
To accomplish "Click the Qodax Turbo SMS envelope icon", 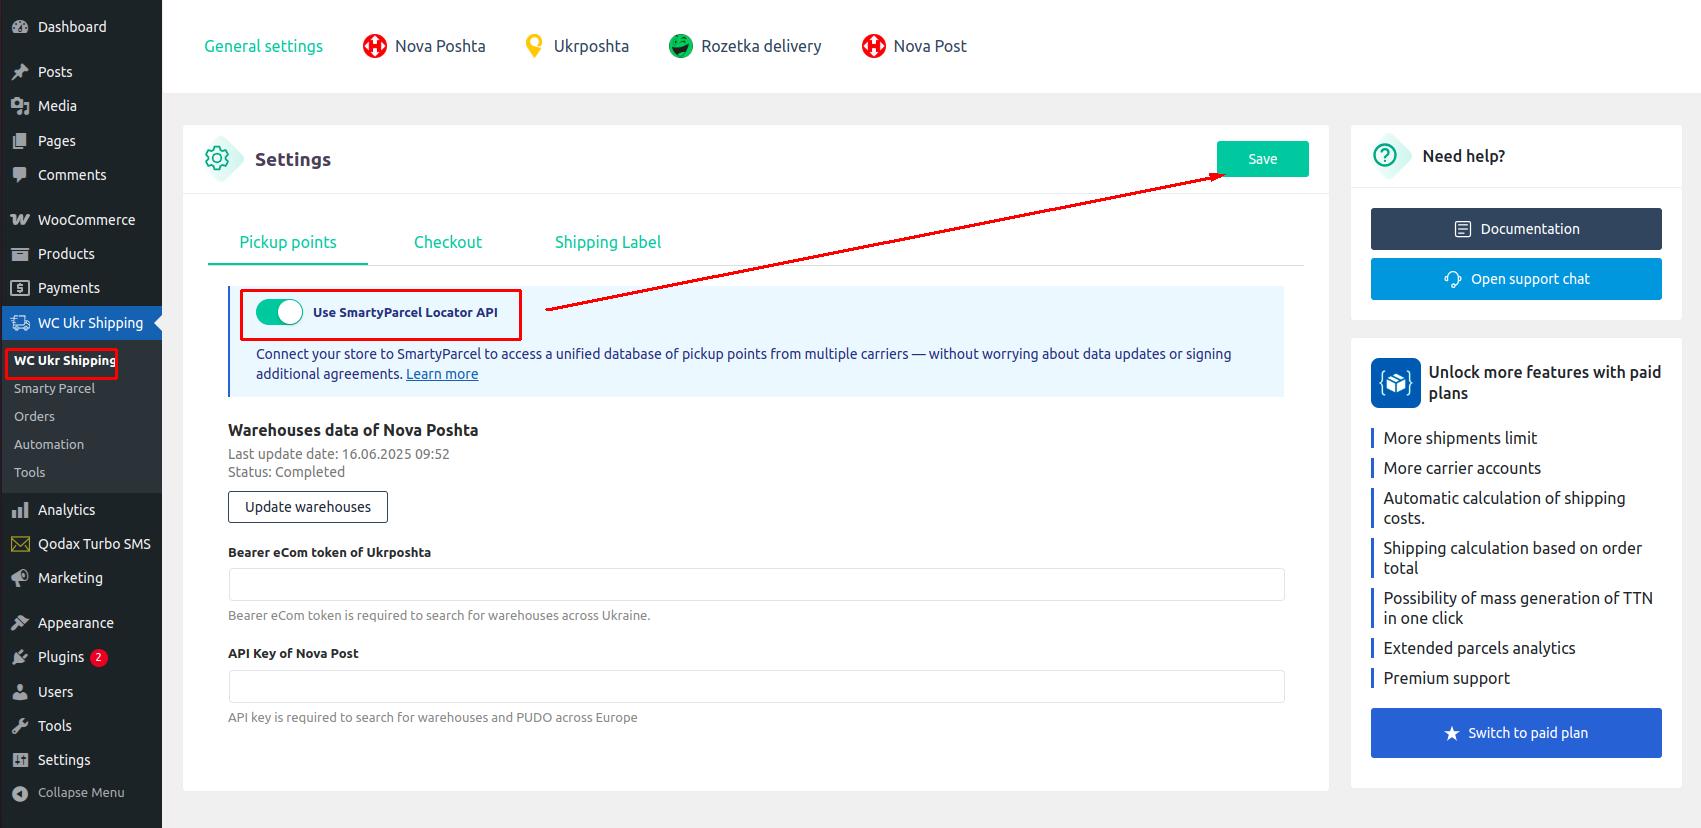I will coord(19,544).
